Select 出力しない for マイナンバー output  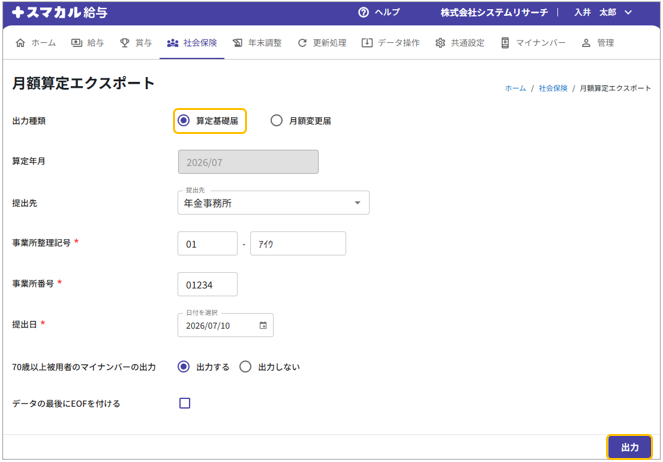point(245,366)
